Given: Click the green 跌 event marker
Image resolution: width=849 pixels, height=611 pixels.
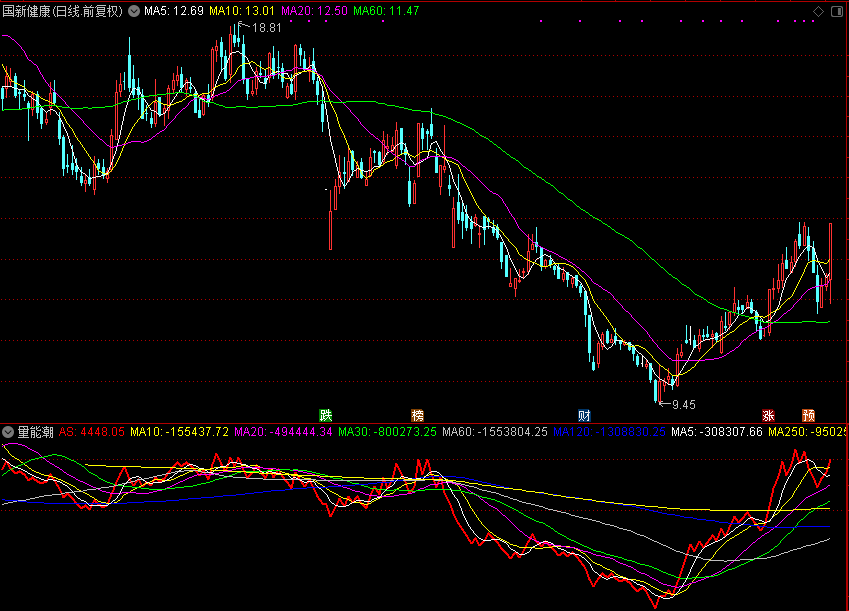Looking at the screenshot, I should tap(325, 415).
